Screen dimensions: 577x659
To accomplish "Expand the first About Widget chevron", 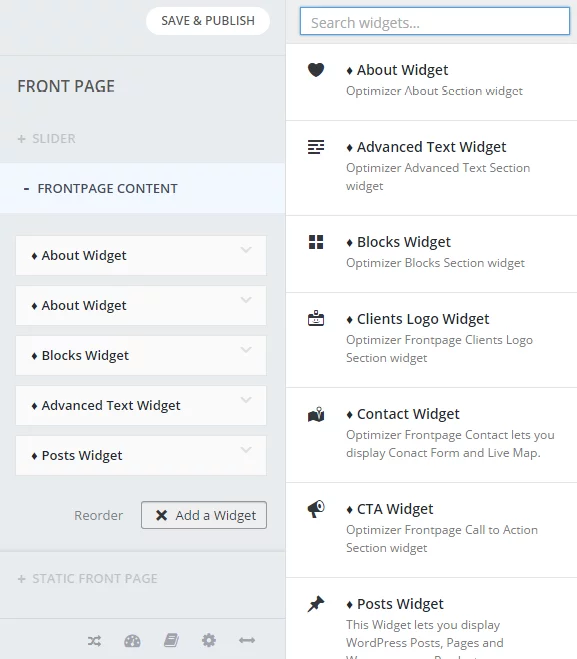I will point(246,250).
